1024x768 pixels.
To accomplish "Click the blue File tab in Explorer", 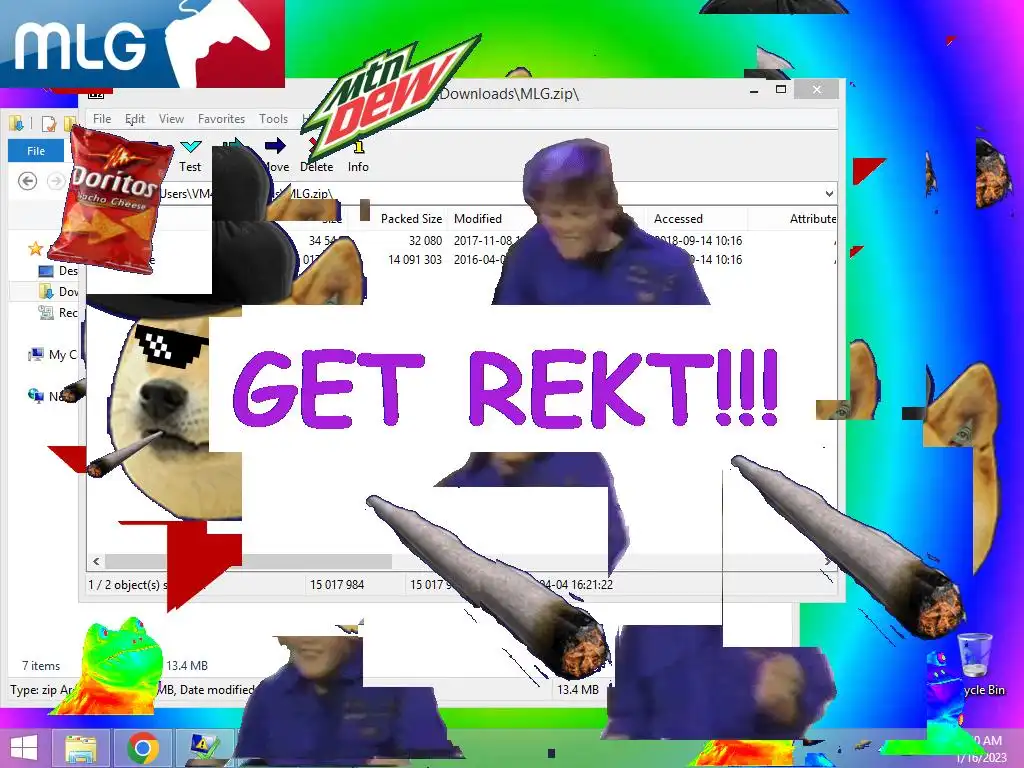I will tap(36, 151).
